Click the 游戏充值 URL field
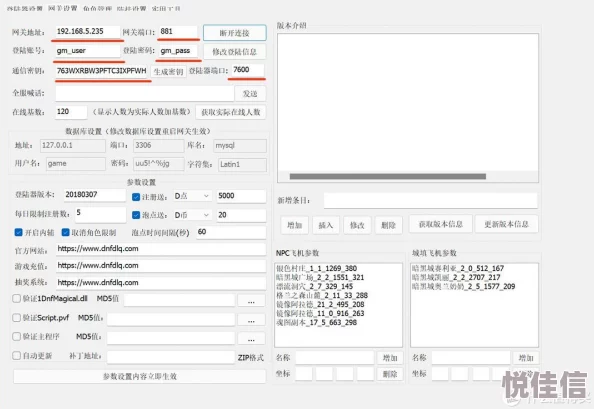Image resolution: width=594 pixels, height=409 pixels. [161, 266]
